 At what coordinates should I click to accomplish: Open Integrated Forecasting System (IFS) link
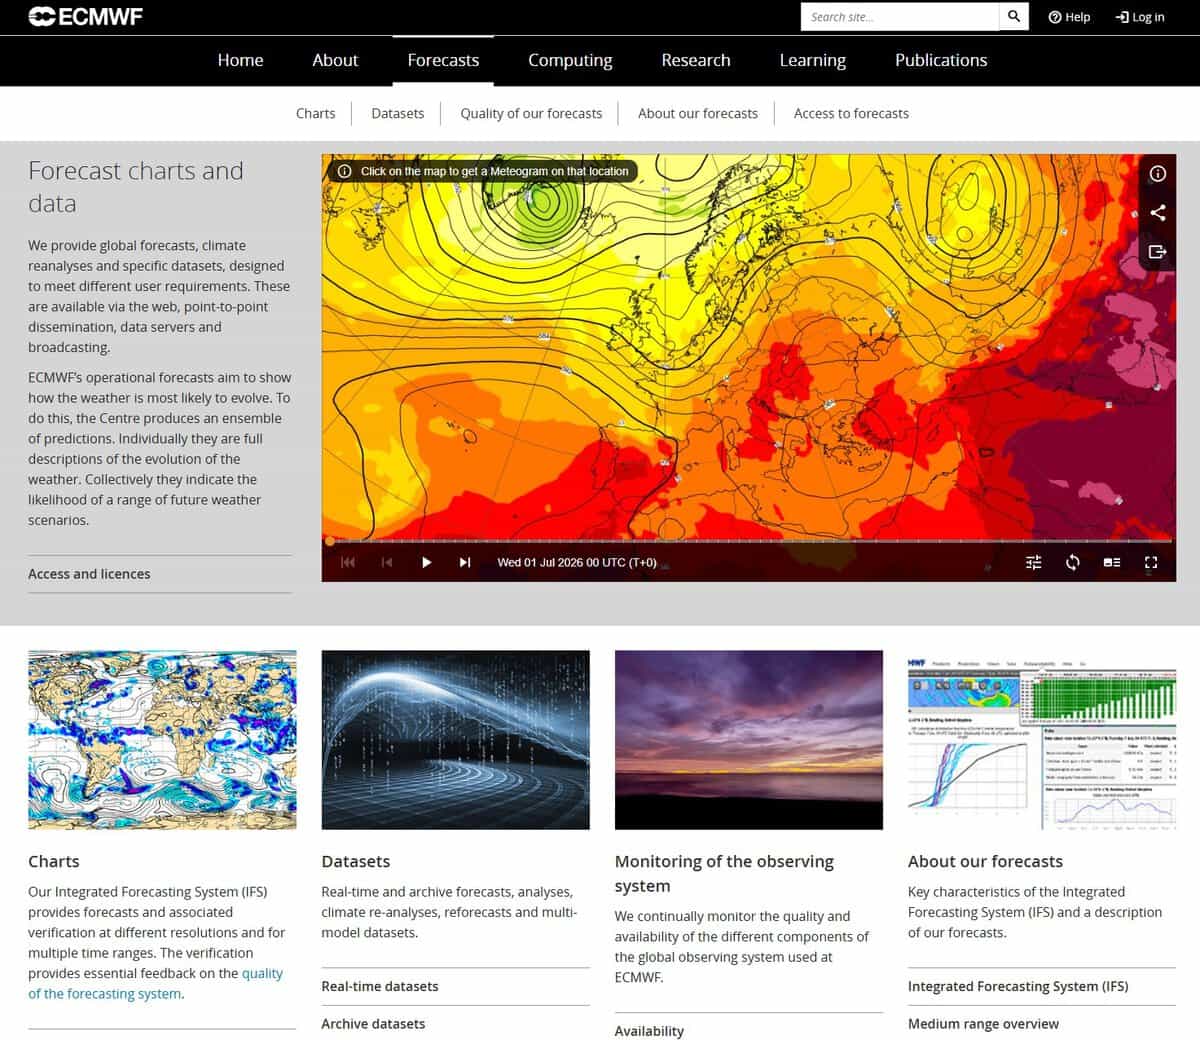coord(1018,986)
